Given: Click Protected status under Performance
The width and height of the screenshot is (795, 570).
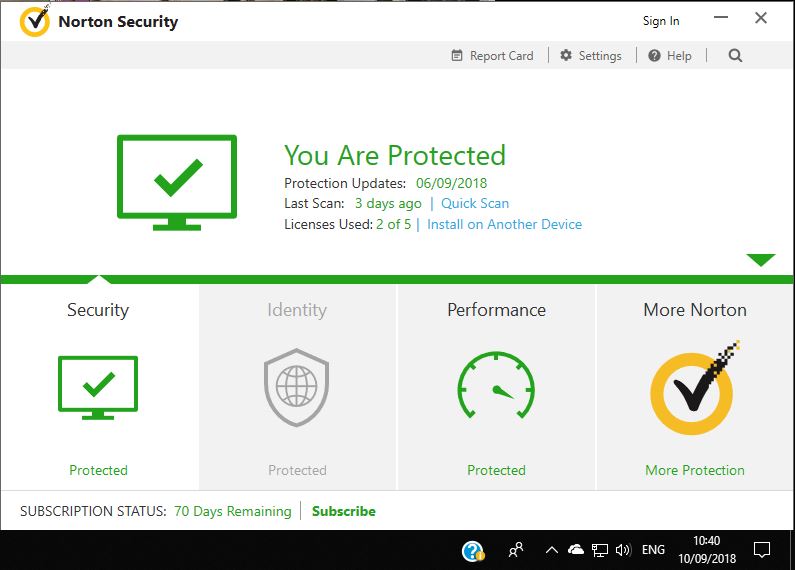Looking at the screenshot, I should pyautogui.click(x=496, y=471).
